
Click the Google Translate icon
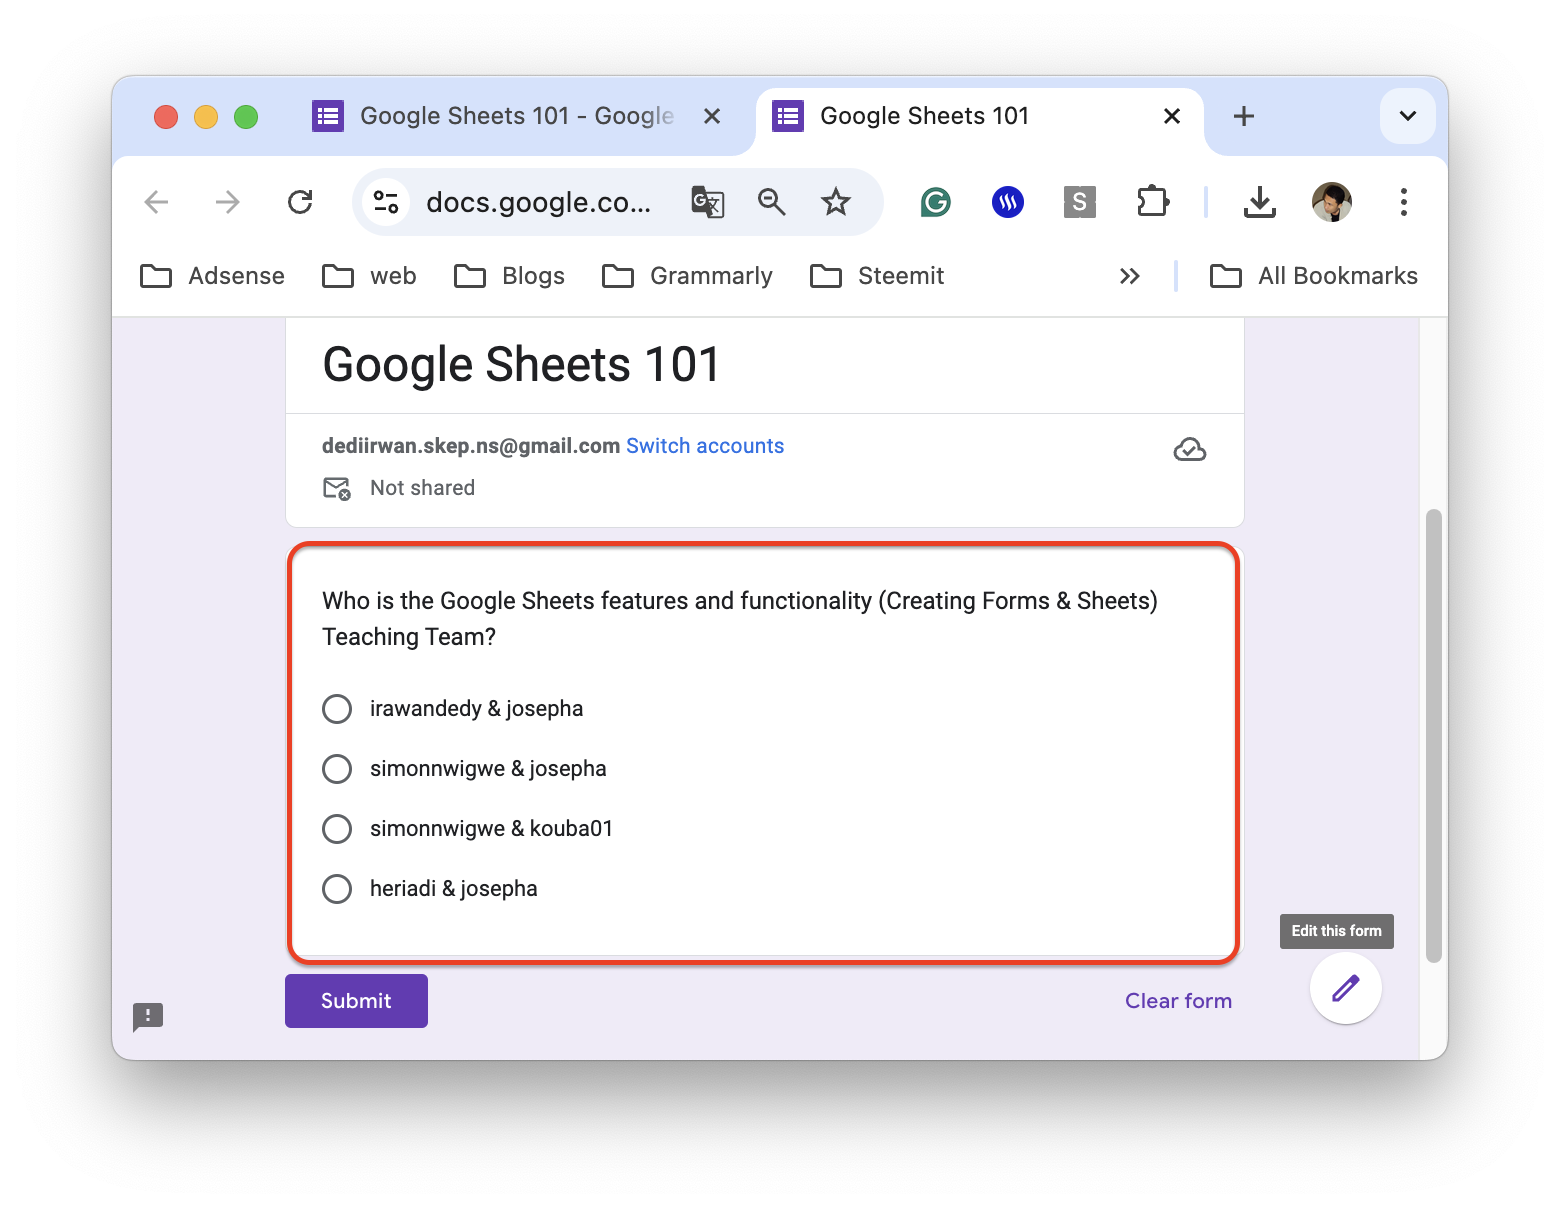708,202
